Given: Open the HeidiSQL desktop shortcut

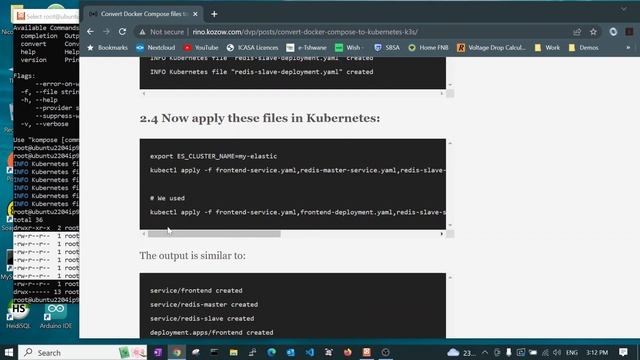Looking at the screenshot, I should tap(18, 316).
